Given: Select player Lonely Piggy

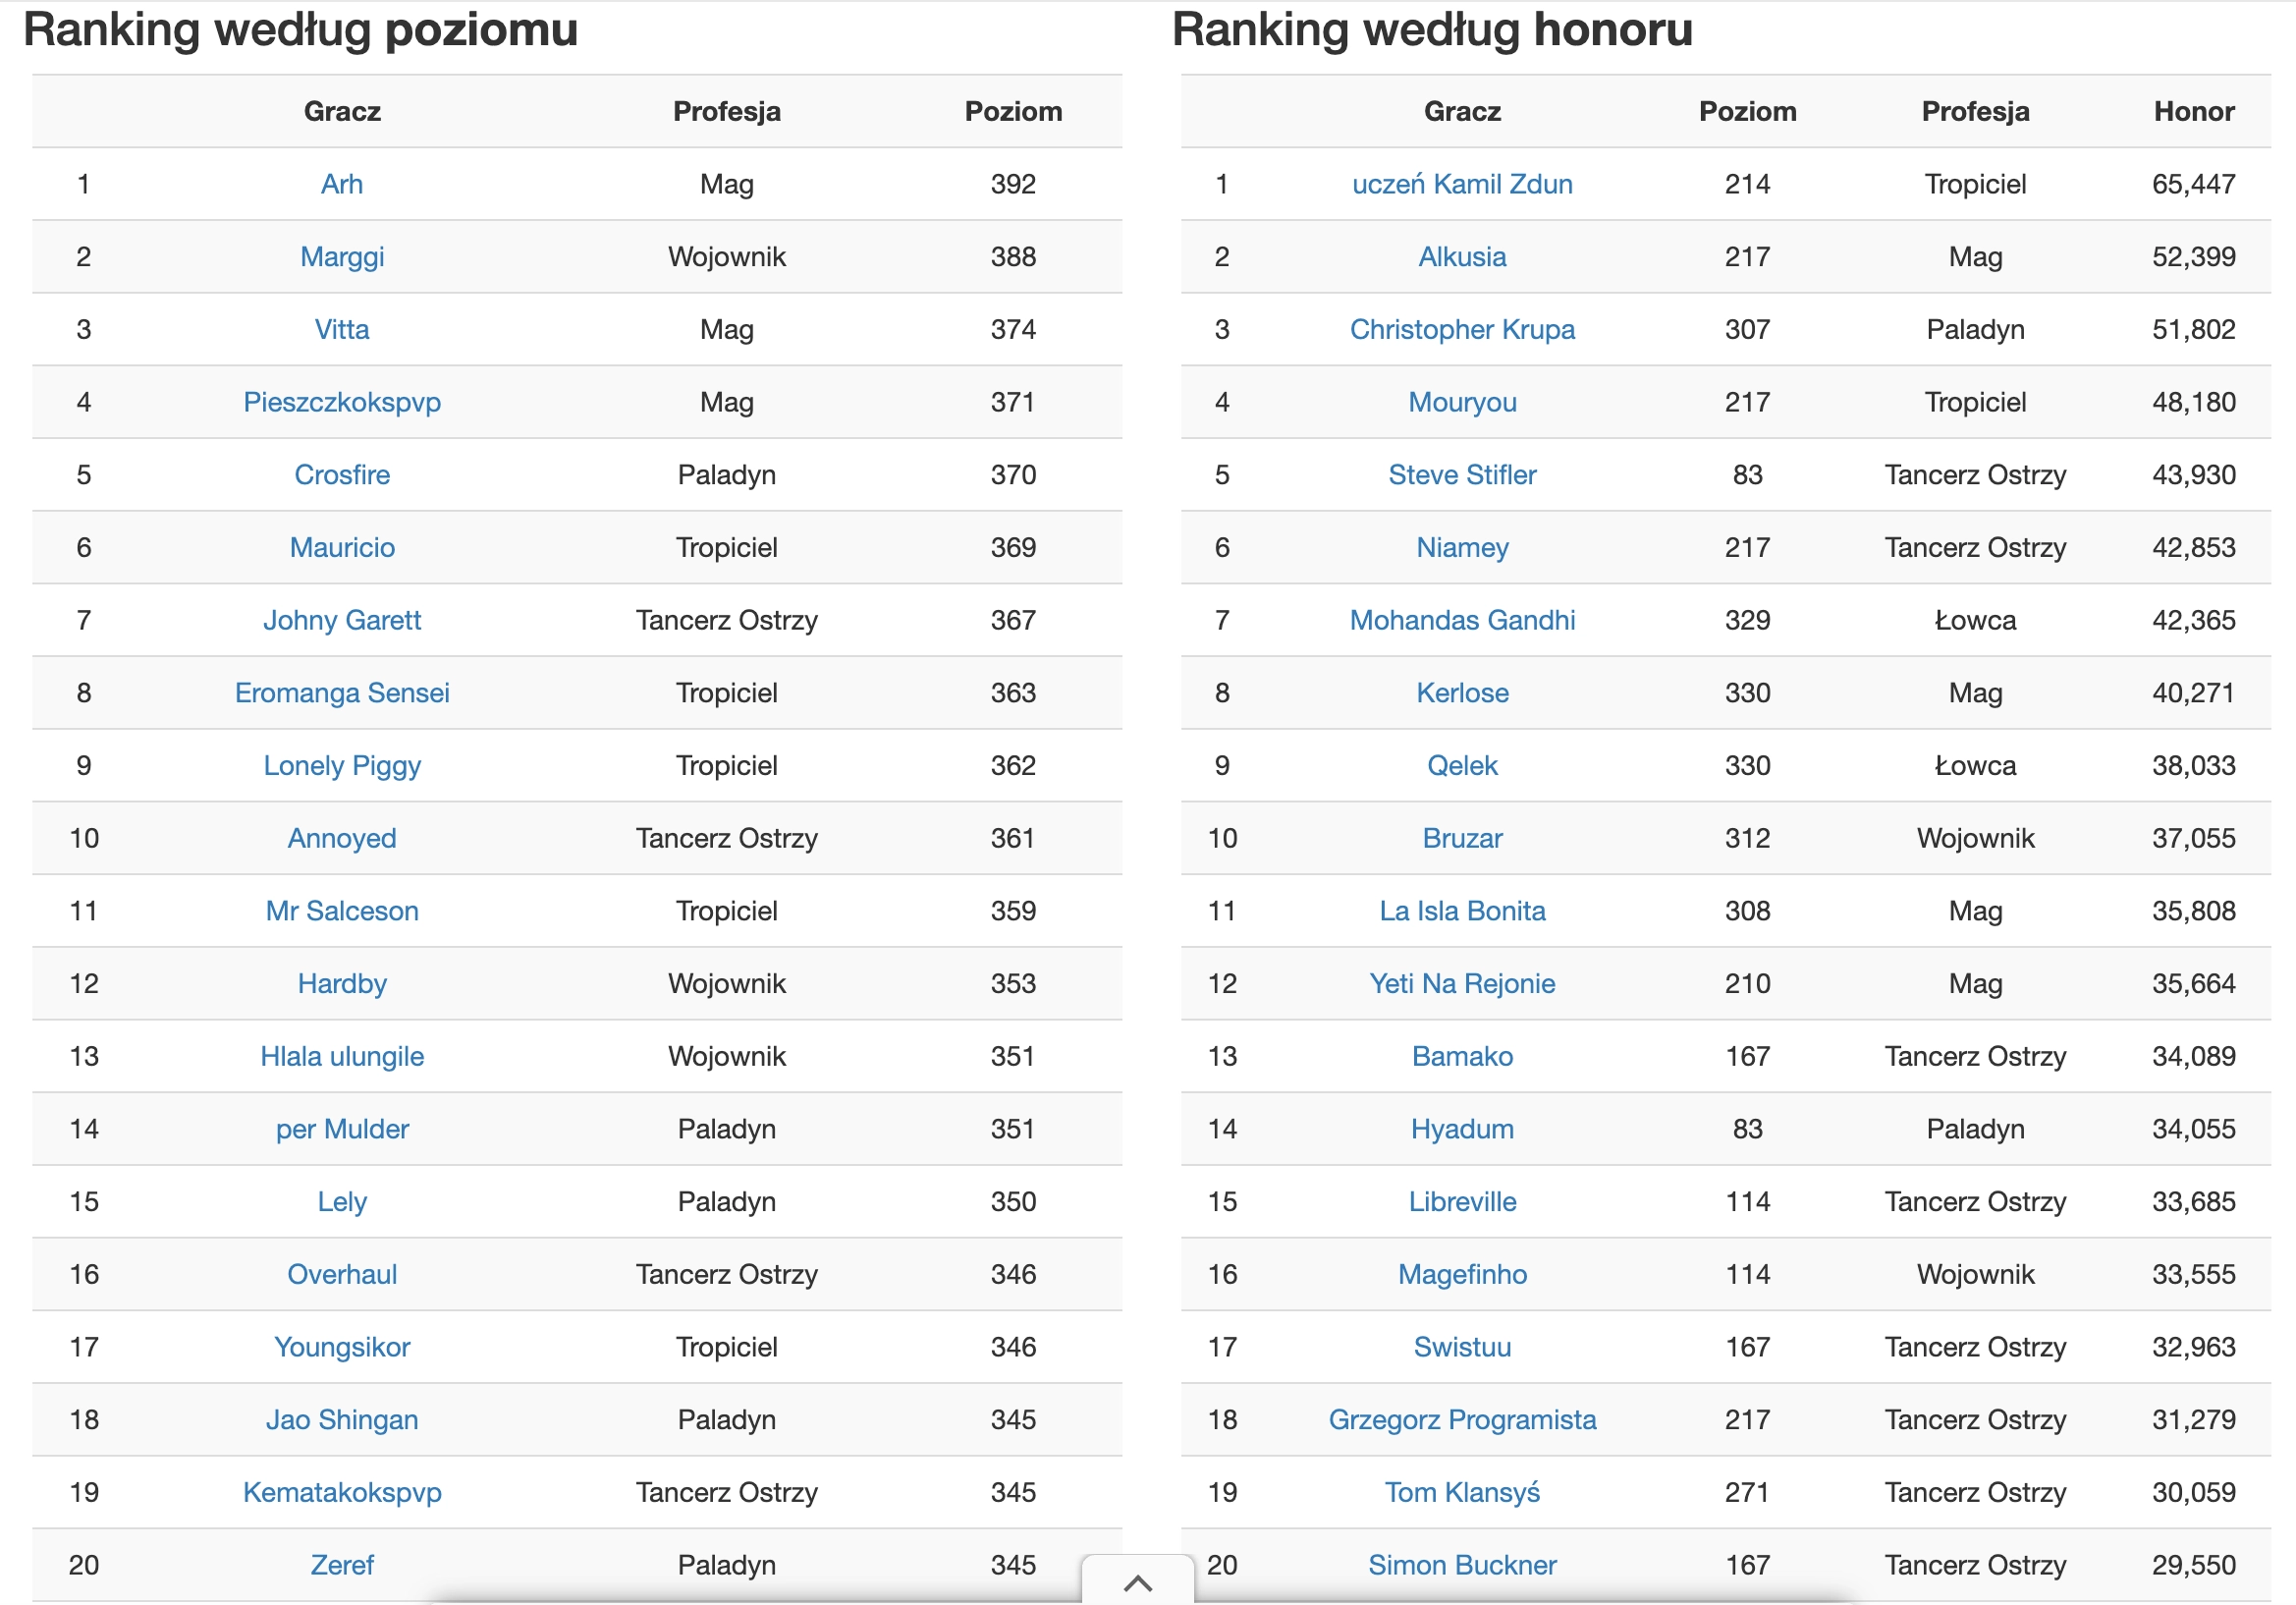Looking at the screenshot, I should pos(342,766).
